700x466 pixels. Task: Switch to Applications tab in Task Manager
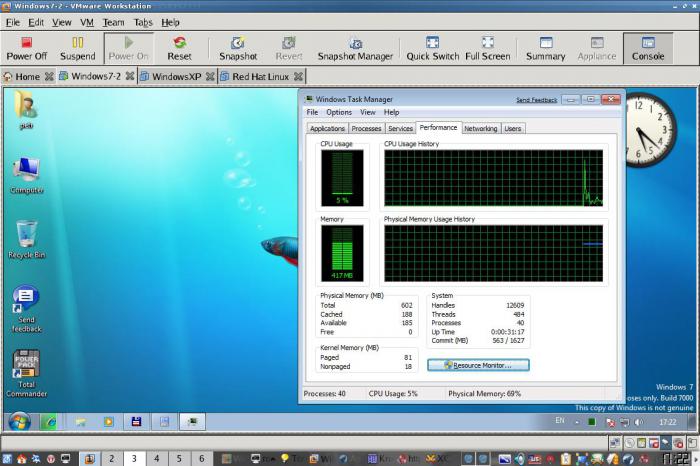pos(327,129)
